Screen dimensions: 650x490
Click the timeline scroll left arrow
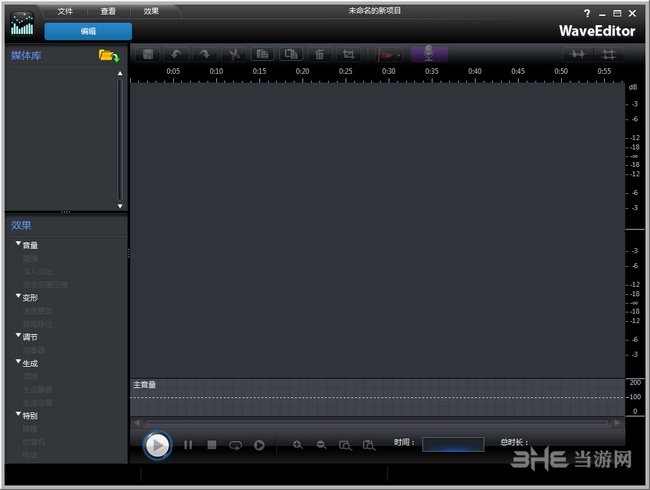(x=137, y=423)
